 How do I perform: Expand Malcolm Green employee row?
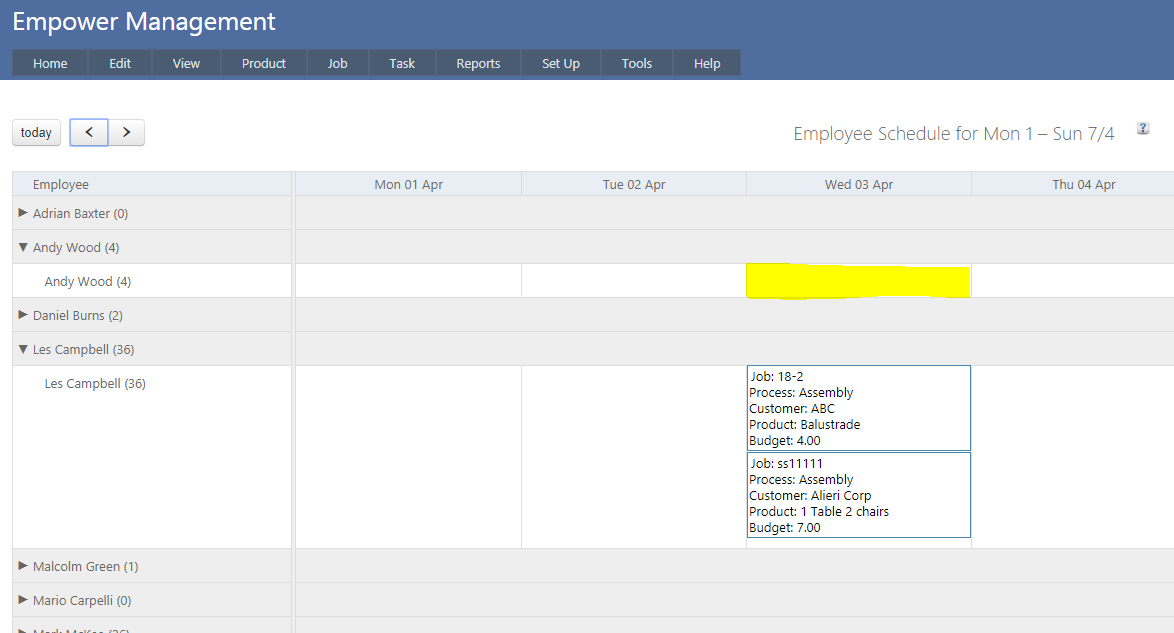tap(23, 566)
